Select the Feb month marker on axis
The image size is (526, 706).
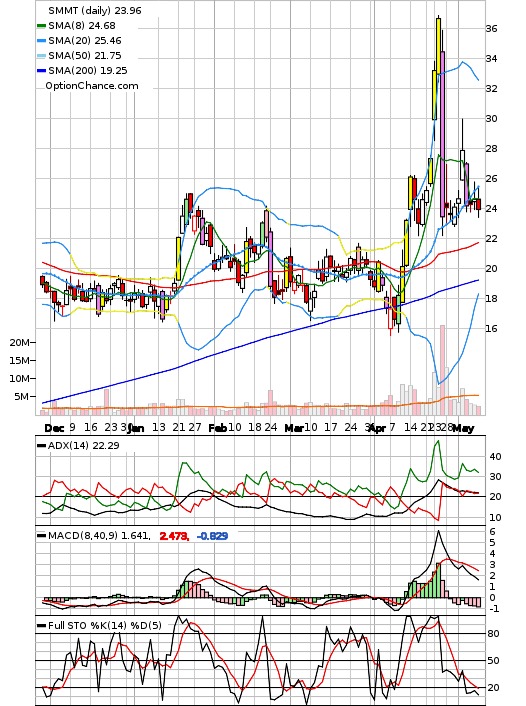coord(217,428)
